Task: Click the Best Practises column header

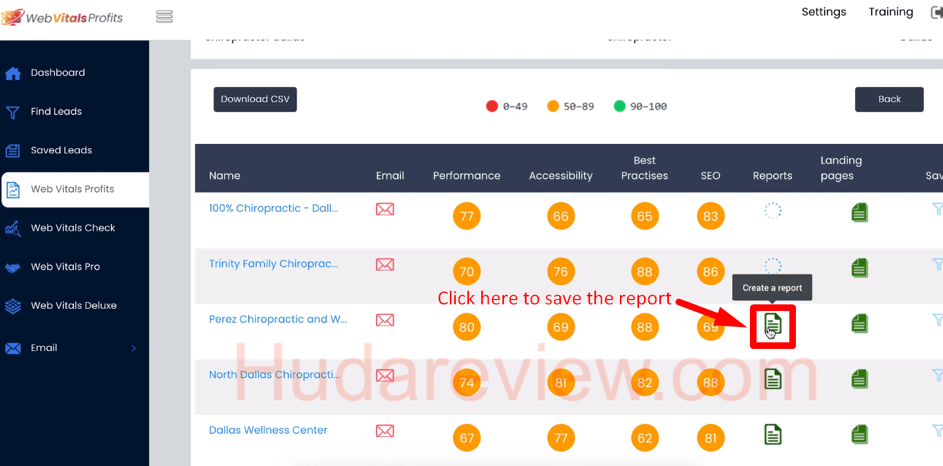Action: click(645, 168)
